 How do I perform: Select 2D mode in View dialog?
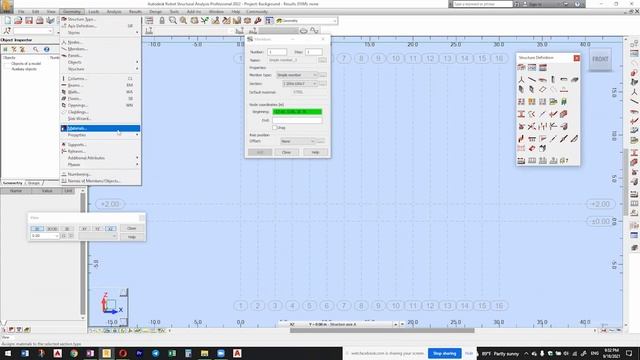coord(37,229)
